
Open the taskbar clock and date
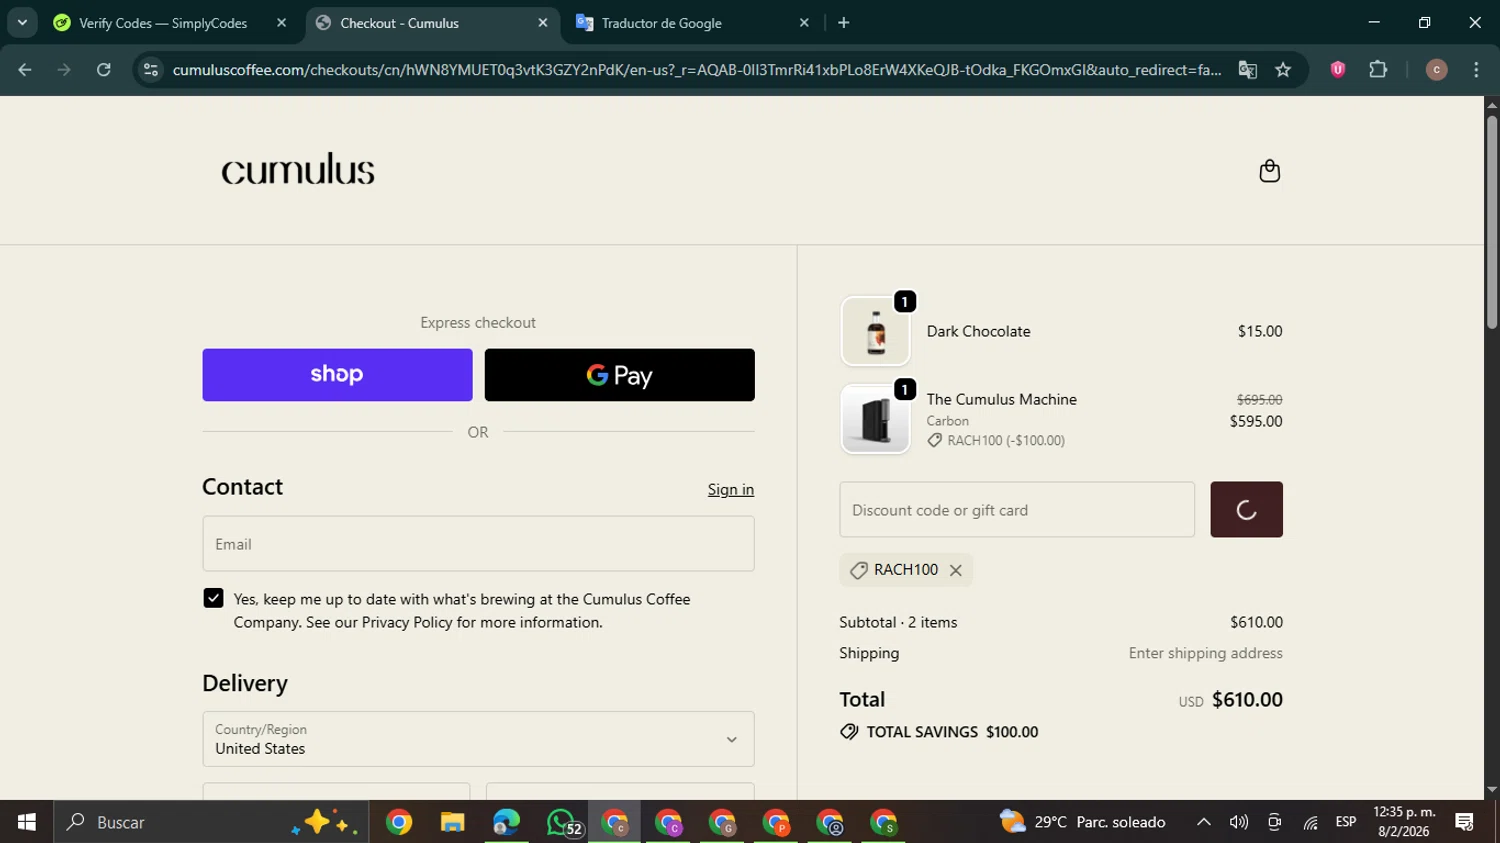pos(1404,822)
